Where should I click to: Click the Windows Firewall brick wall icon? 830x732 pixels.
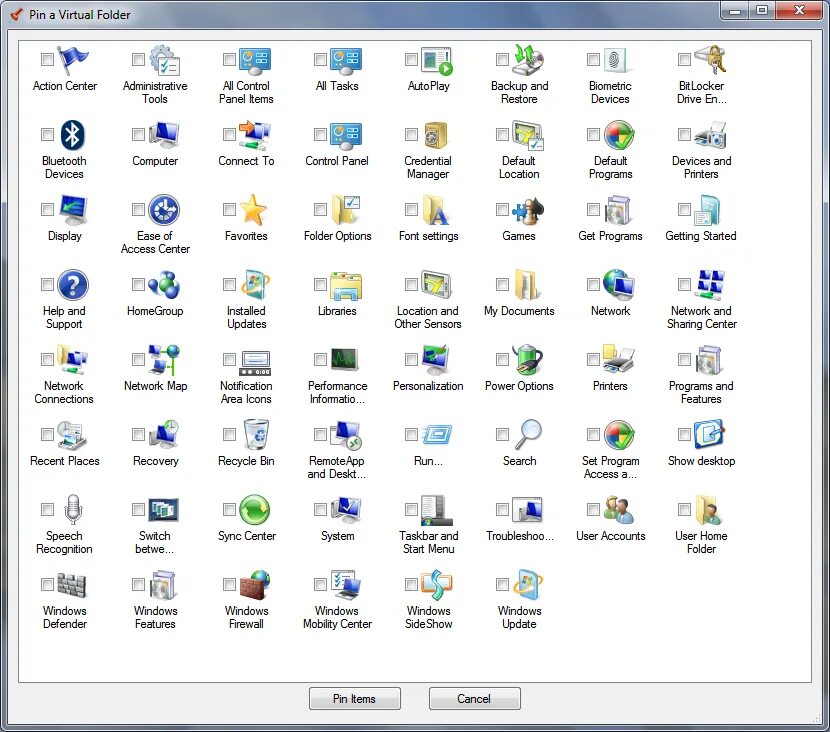255,584
